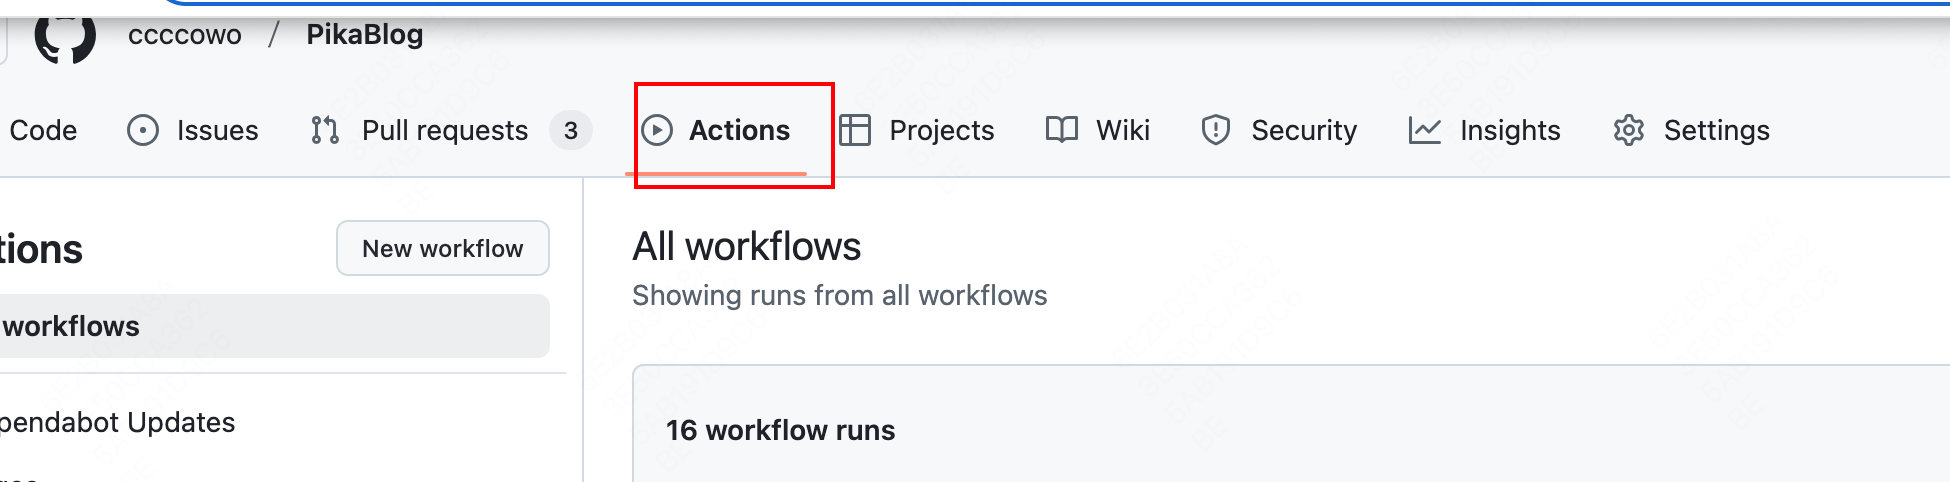The image size is (1950, 482).
Task: Click the Issues circle-dot icon
Action: [143, 130]
